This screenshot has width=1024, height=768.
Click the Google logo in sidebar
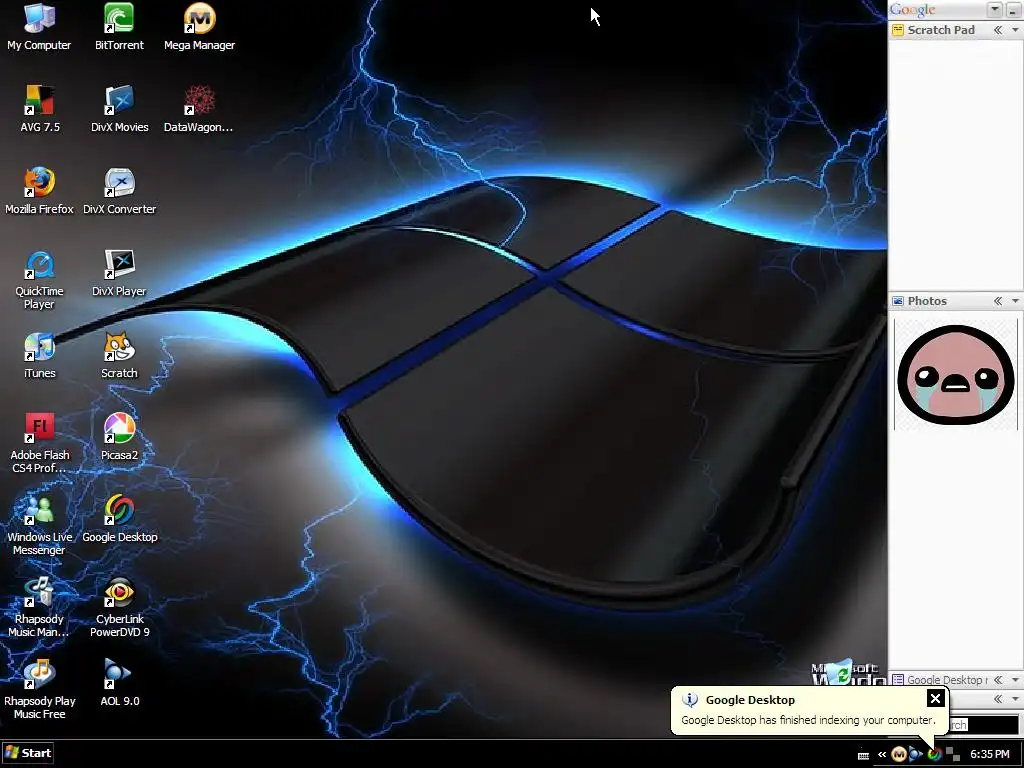coord(912,10)
